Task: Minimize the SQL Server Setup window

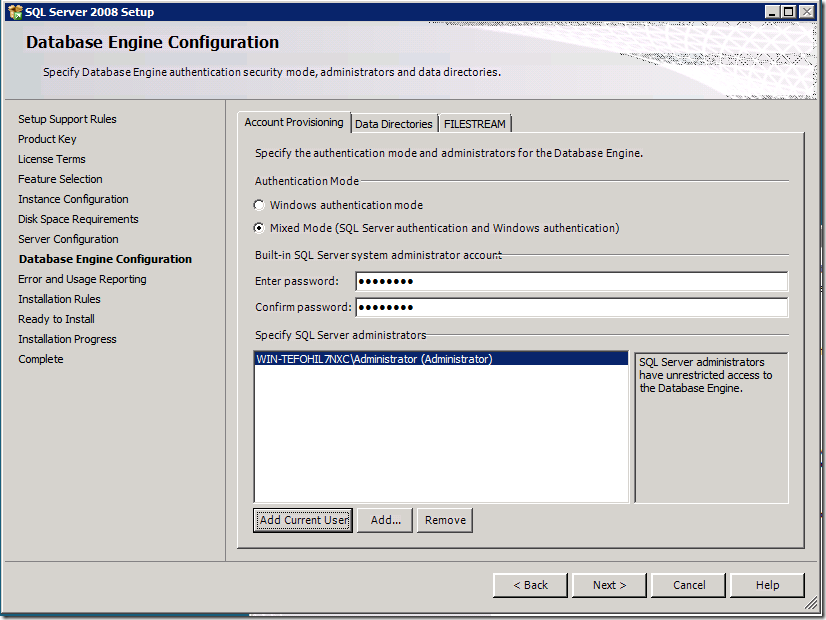Action: (x=772, y=12)
